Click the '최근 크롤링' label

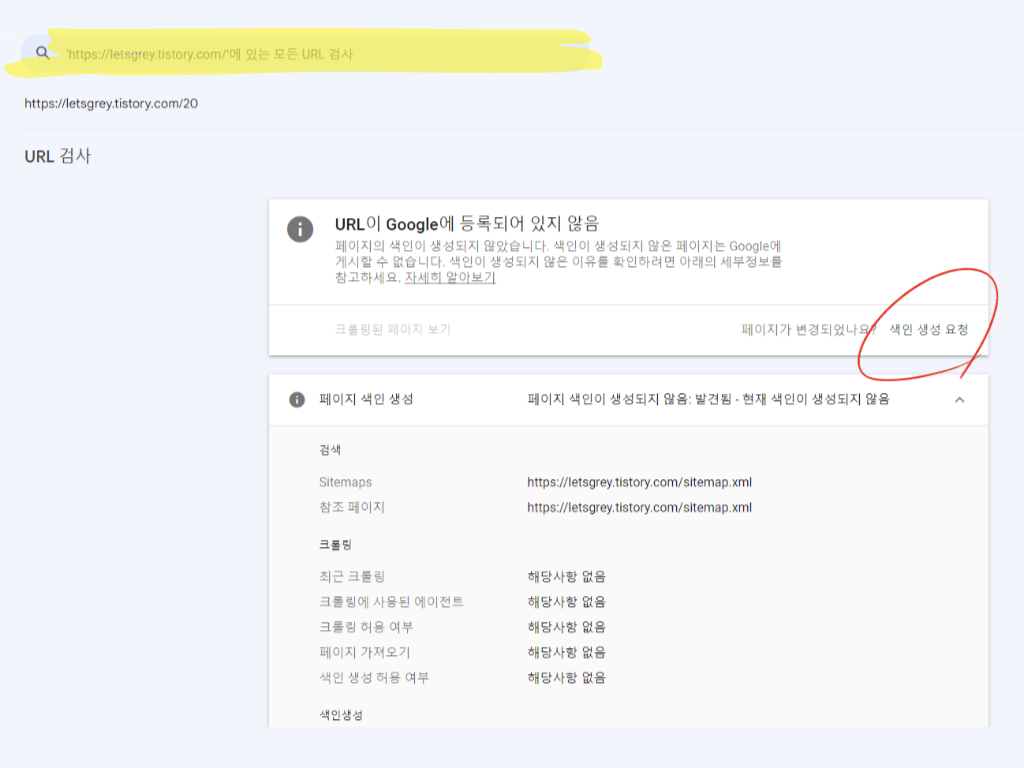click(352, 577)
